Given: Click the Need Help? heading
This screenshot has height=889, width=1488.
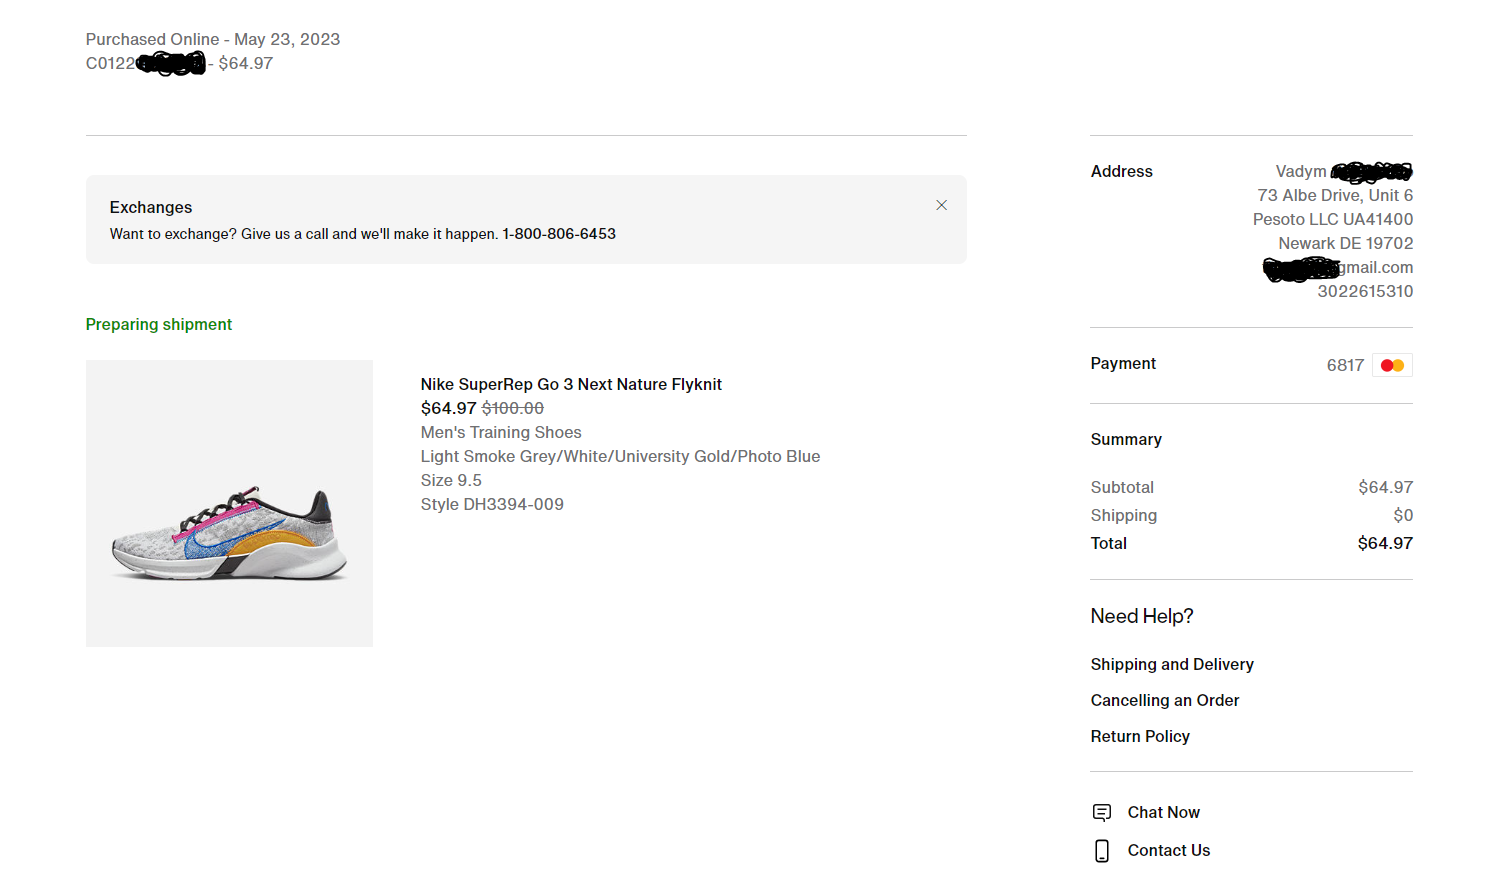Looking at the screenshot, I should pos(1142,616).
